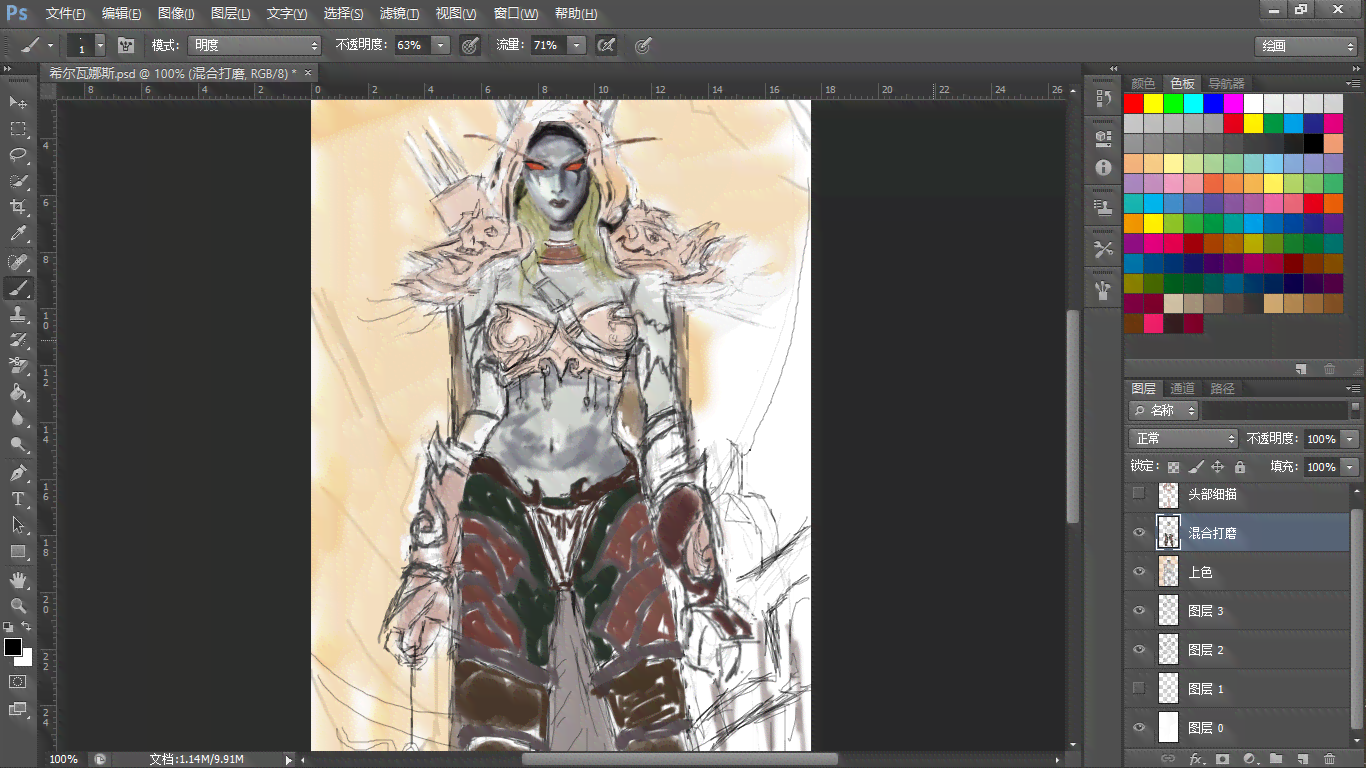Select the Healing Brush tool
The height and width of the screenshot is (768, 1366).
(18, 262)
